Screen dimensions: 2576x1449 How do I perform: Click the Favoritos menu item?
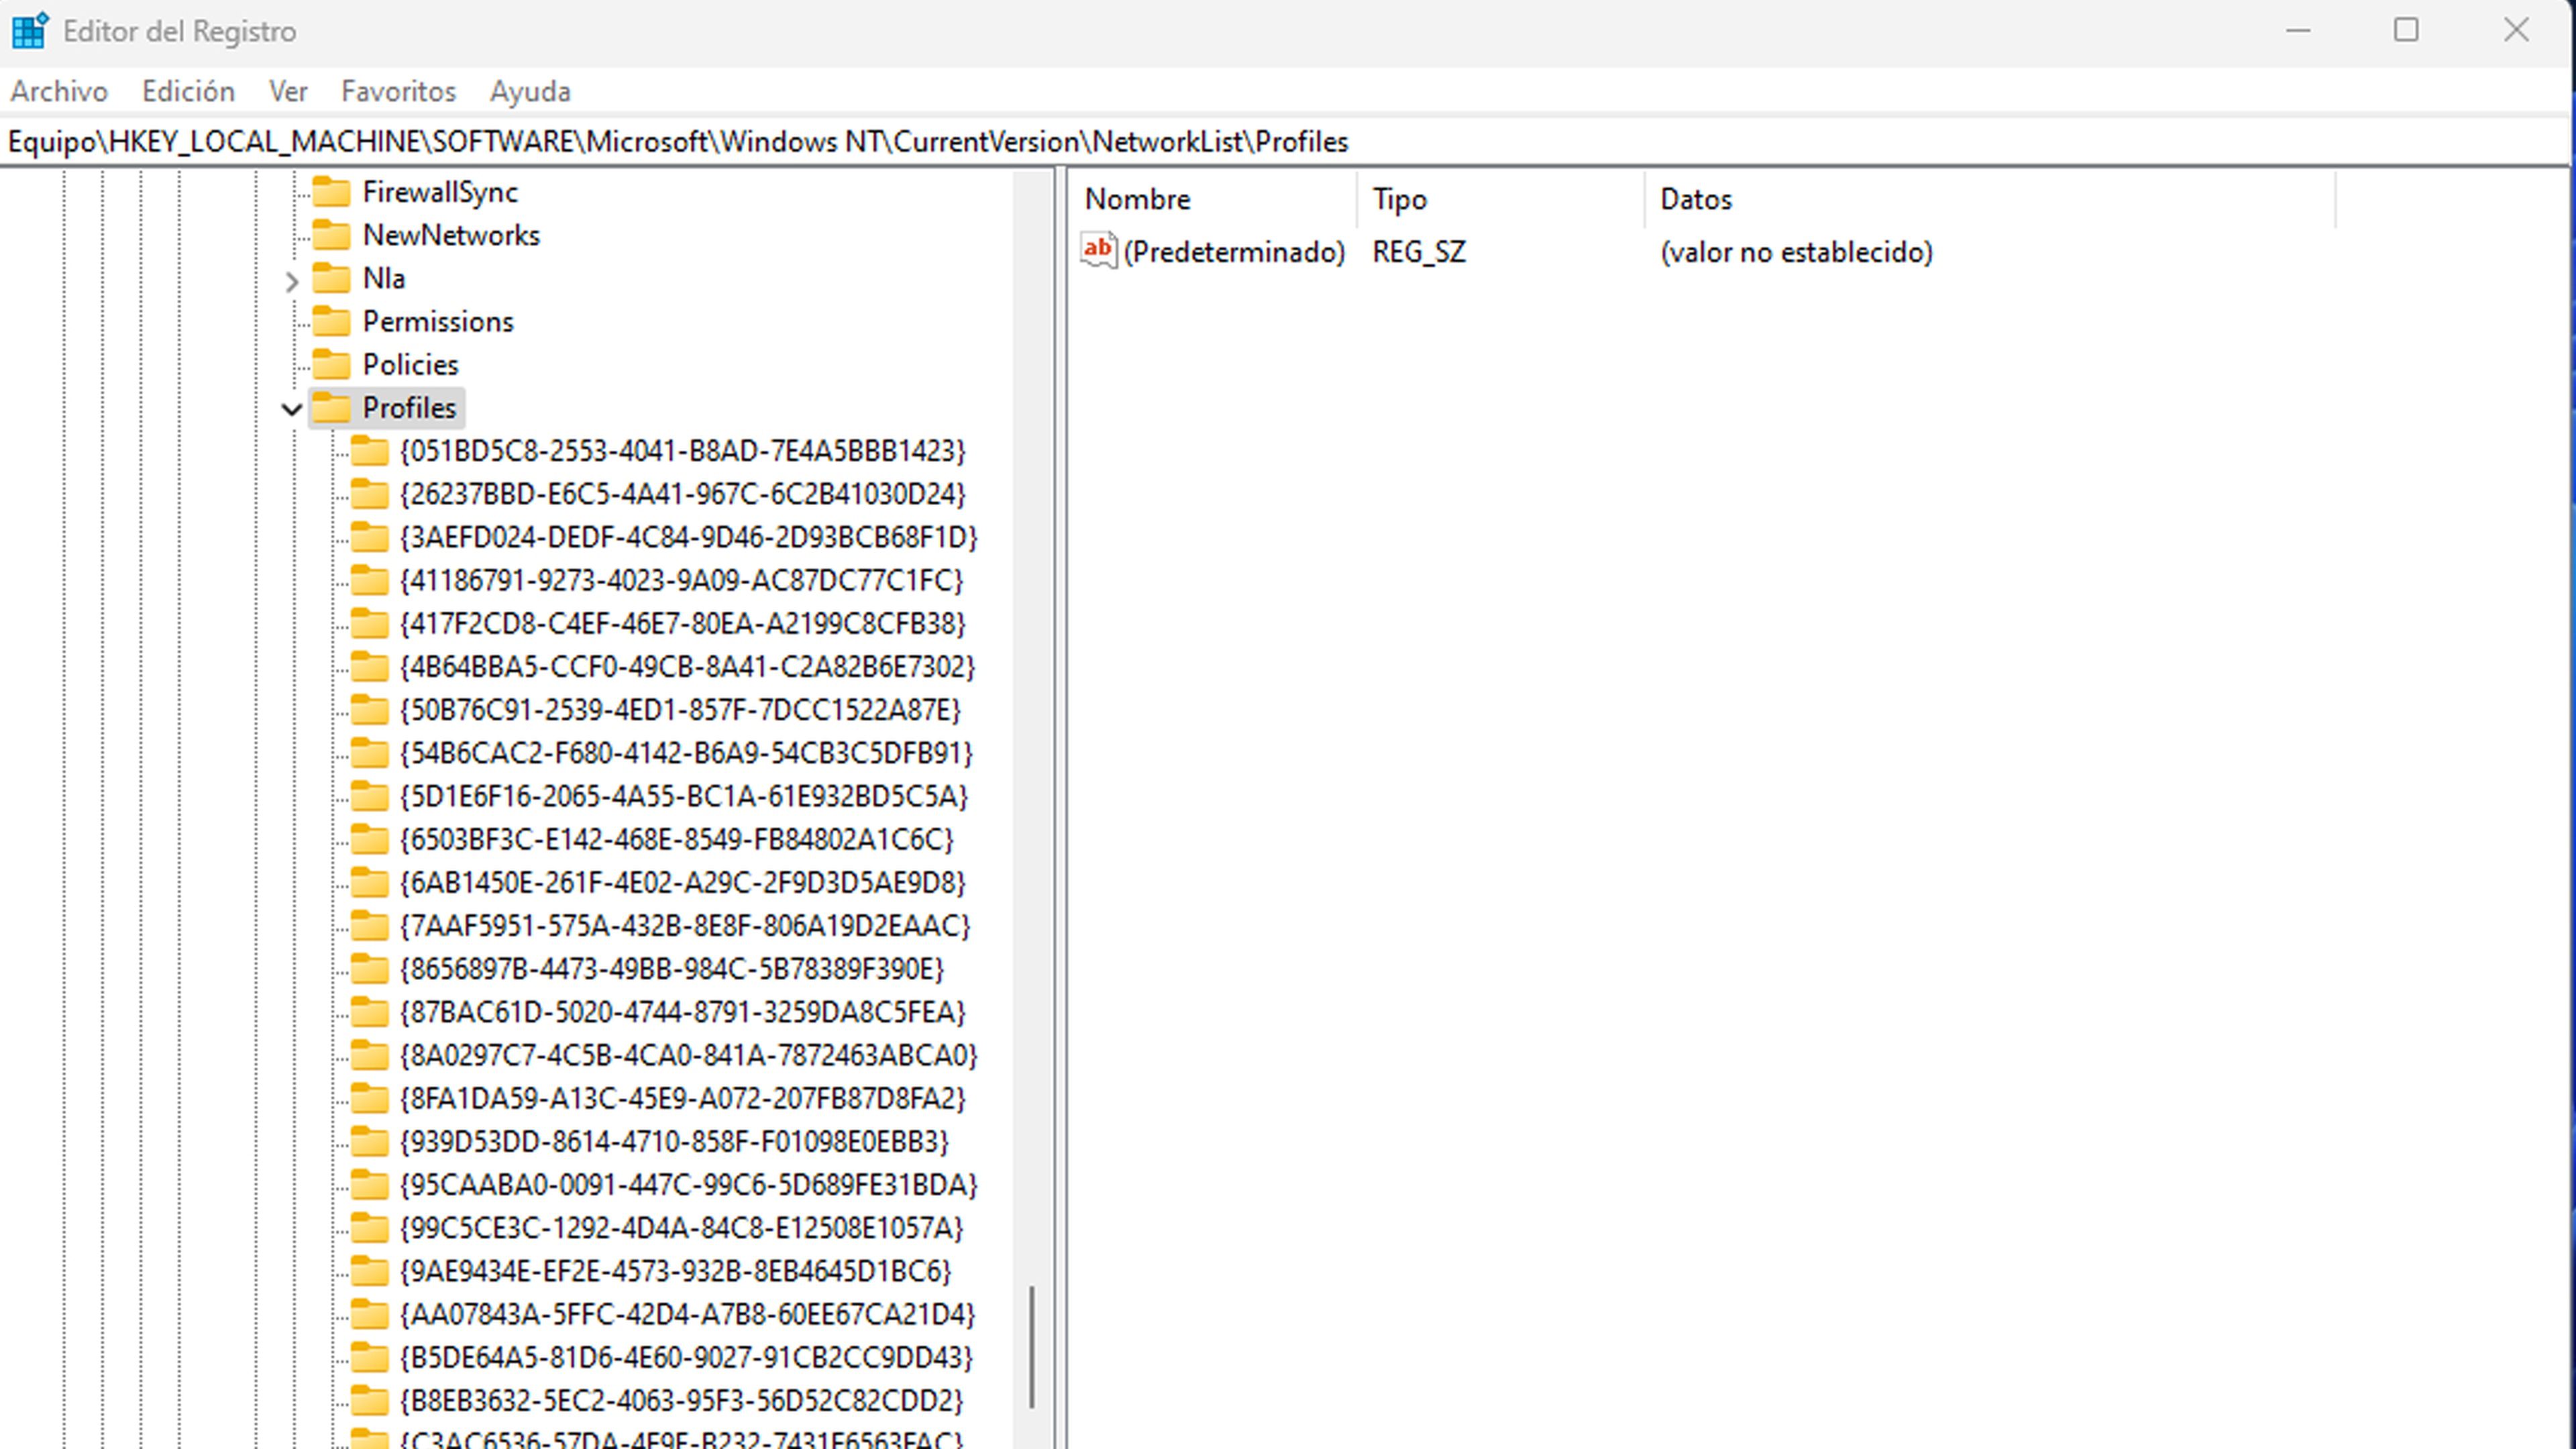pyautogui.click(x=398, y=91)
